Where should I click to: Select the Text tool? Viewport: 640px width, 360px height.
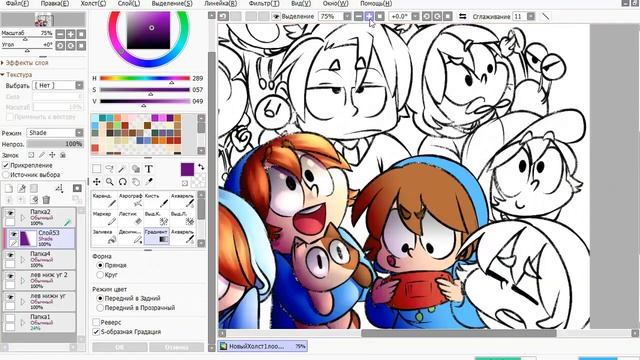(x=149, y=169)
